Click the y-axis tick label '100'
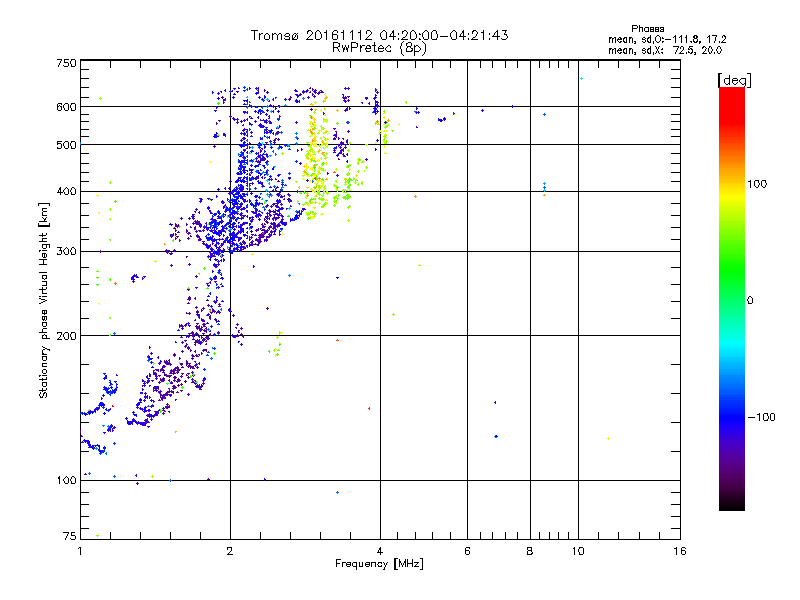This screenshot has height=600, width=800. pos(66,480)
